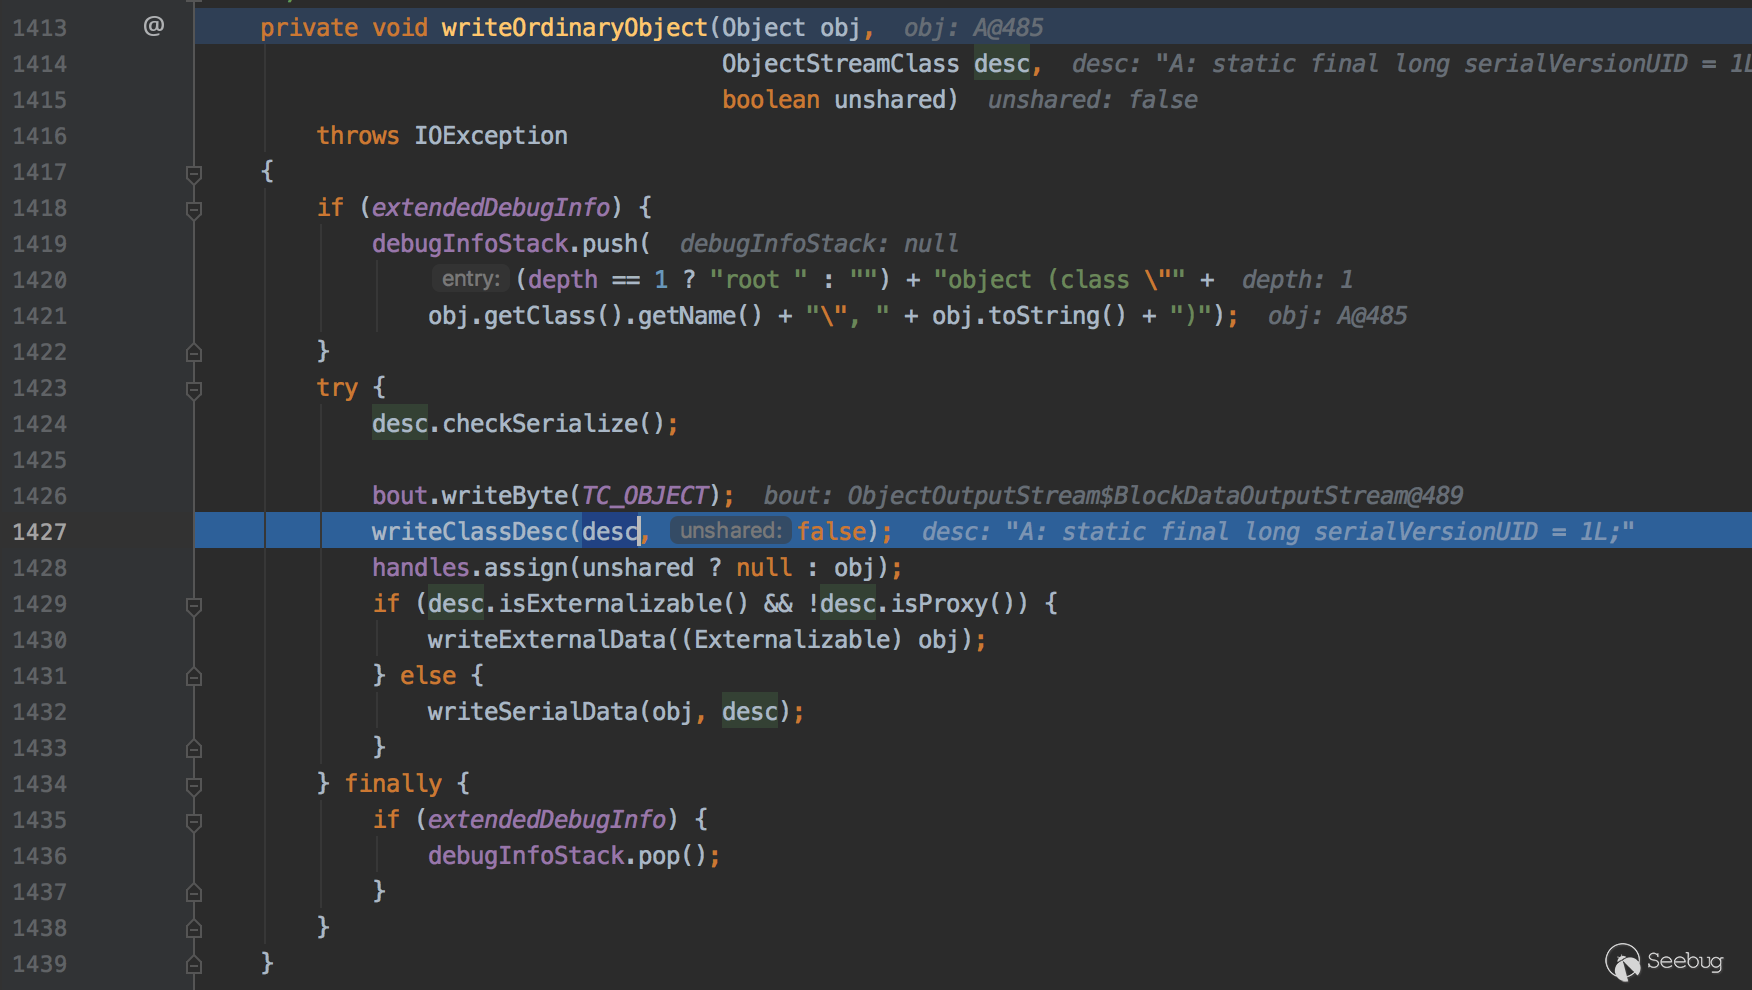Click the inline value "obj: A@485" on line 1413

click(x=973, y=27)
